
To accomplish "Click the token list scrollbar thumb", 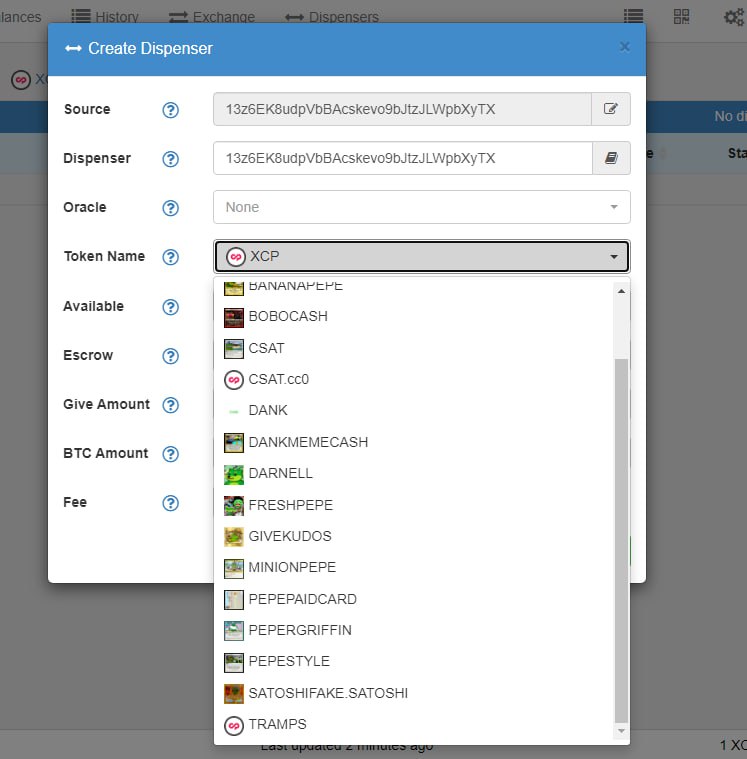I will 622,541.
